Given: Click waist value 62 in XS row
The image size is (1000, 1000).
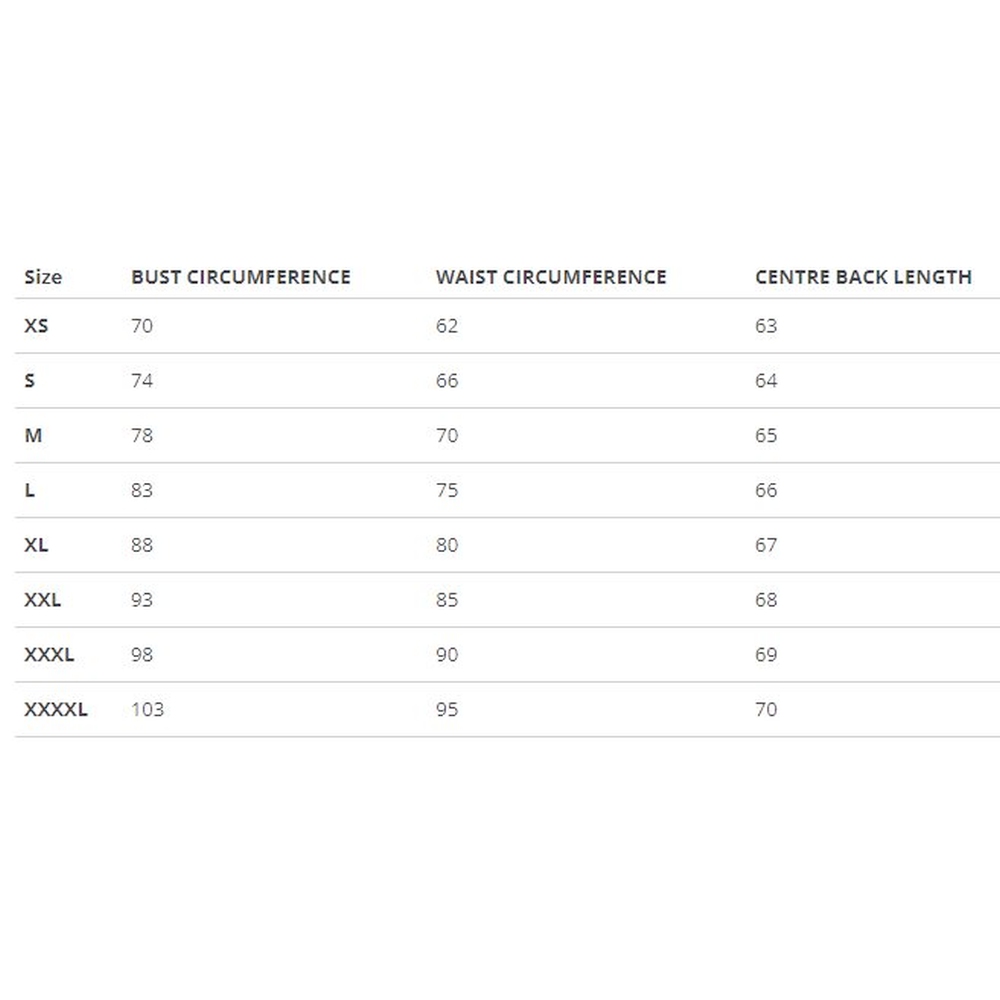Looking at the screenshot, I should 447,326.
